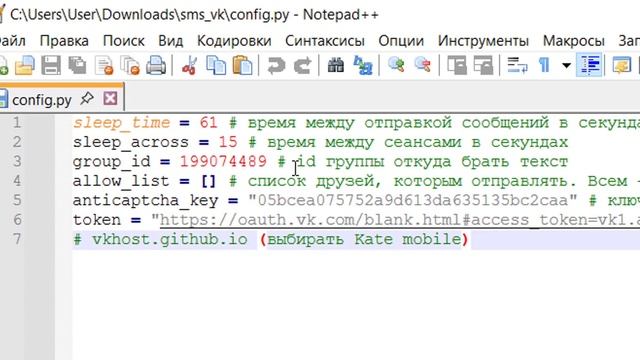Toggle Show All Characters pilcrow icon

(x=544, y=65)
